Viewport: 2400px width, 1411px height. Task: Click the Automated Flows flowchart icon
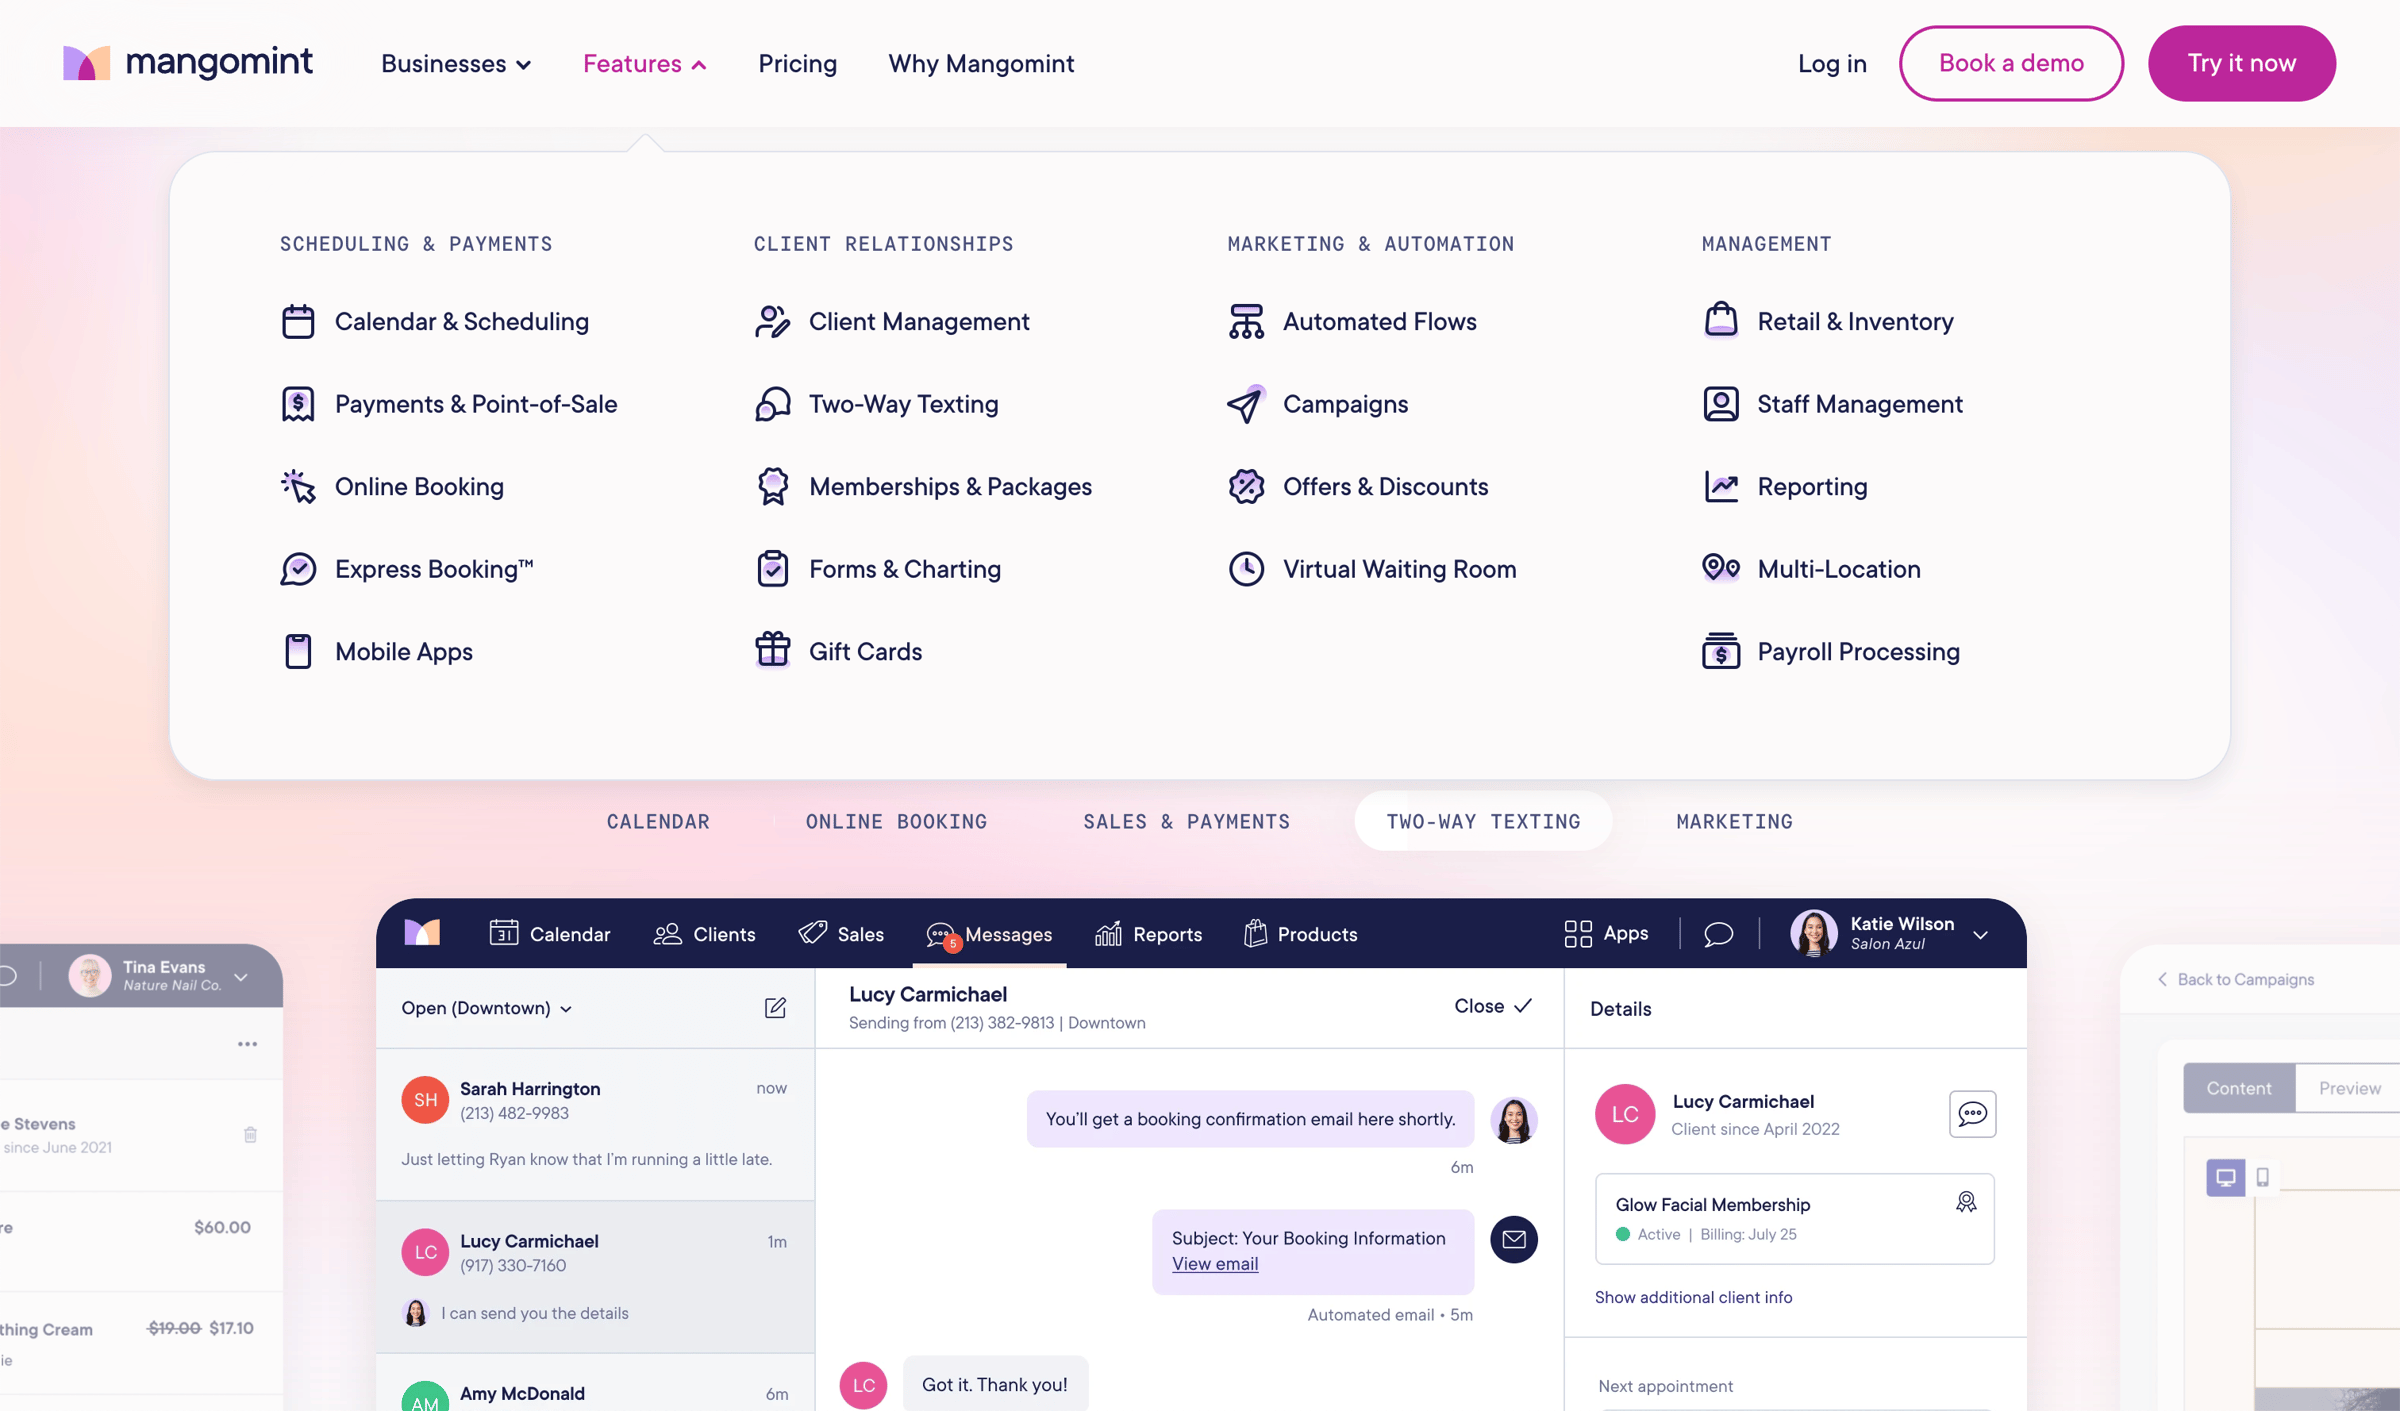coord(1246,321)
